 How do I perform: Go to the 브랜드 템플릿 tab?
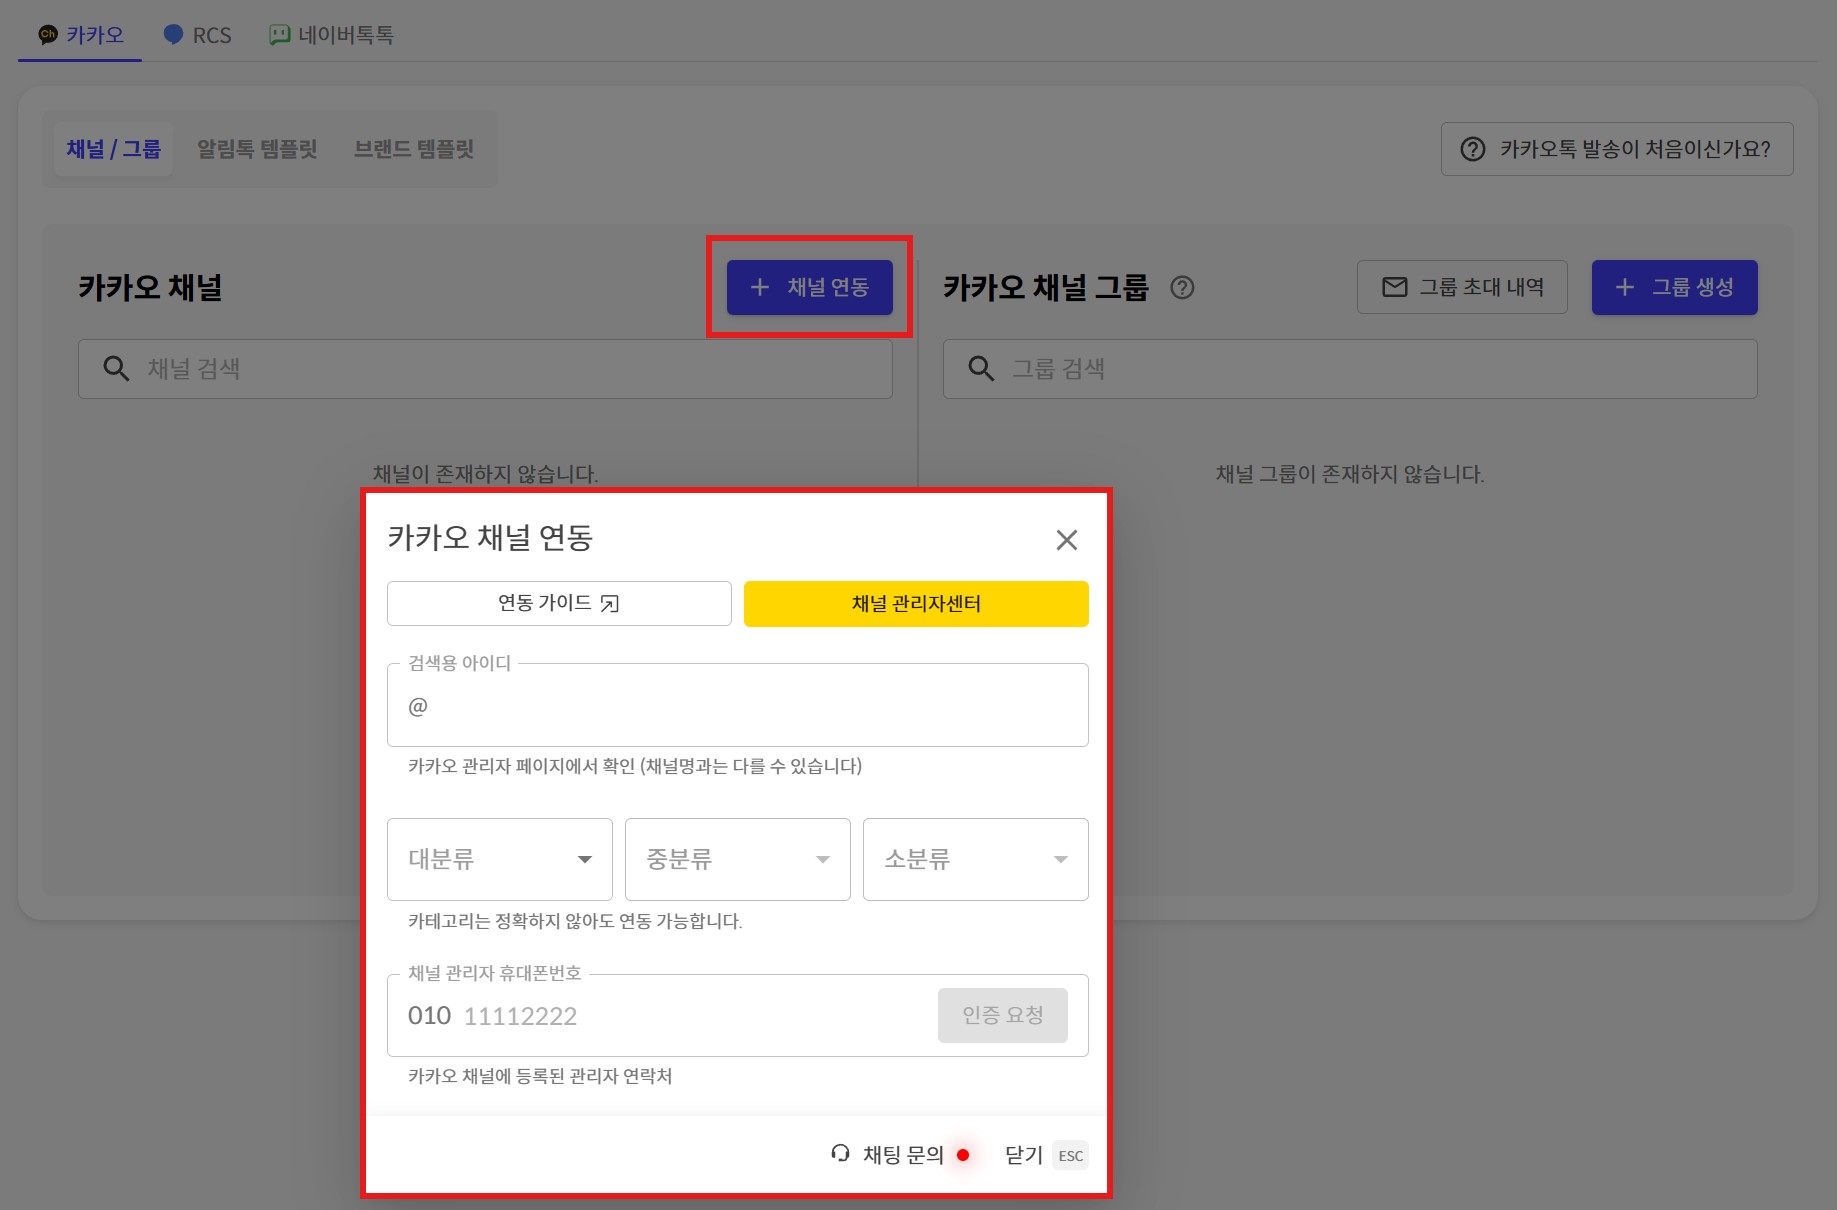tap(413, 149)
